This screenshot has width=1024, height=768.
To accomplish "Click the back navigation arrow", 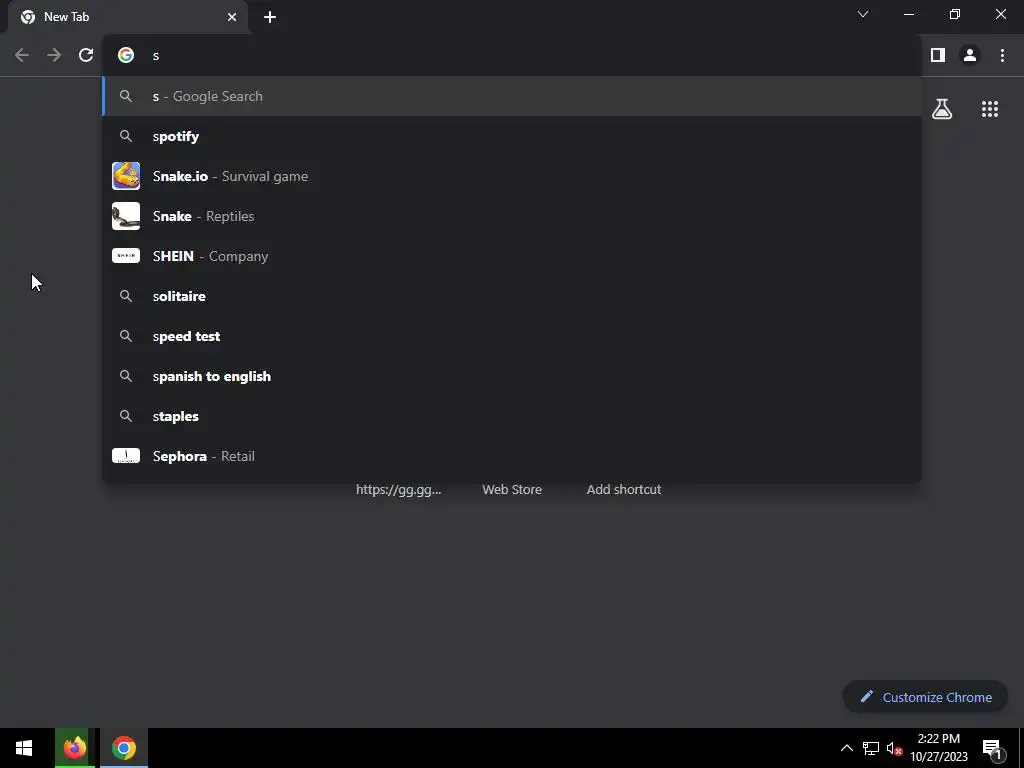I will tap(22, 56).
